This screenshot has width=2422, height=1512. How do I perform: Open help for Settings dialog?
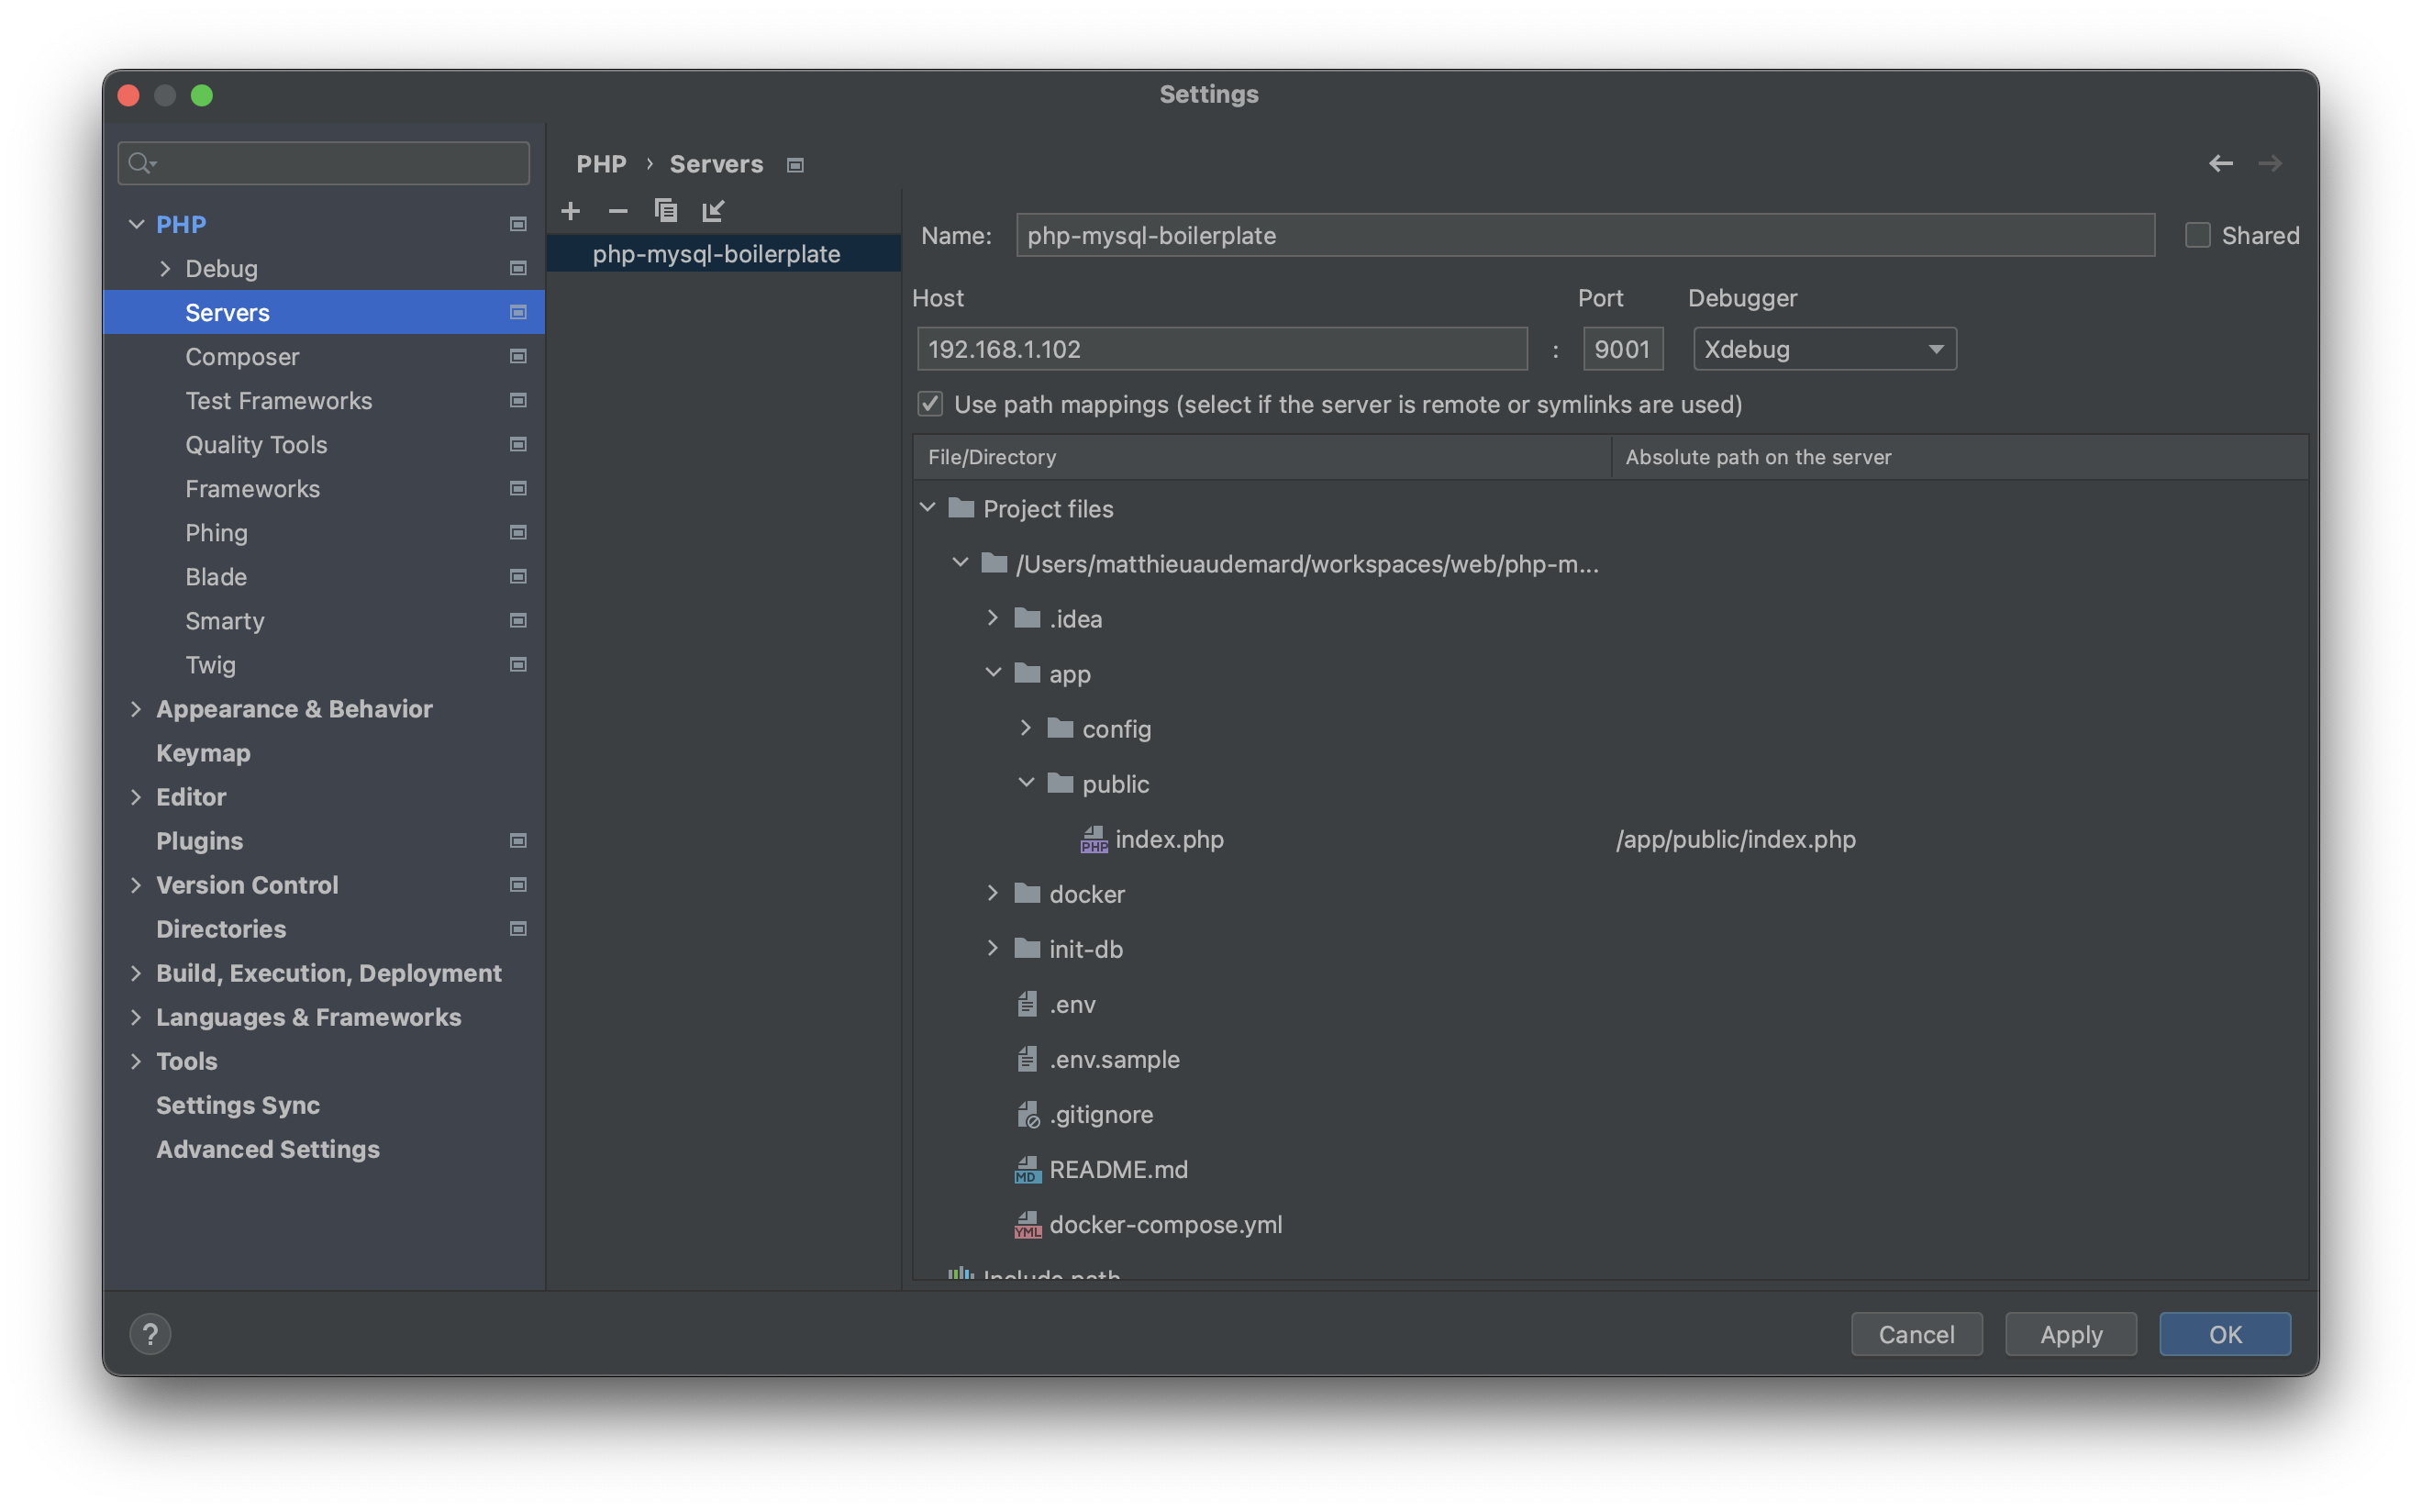[150, 1334]
